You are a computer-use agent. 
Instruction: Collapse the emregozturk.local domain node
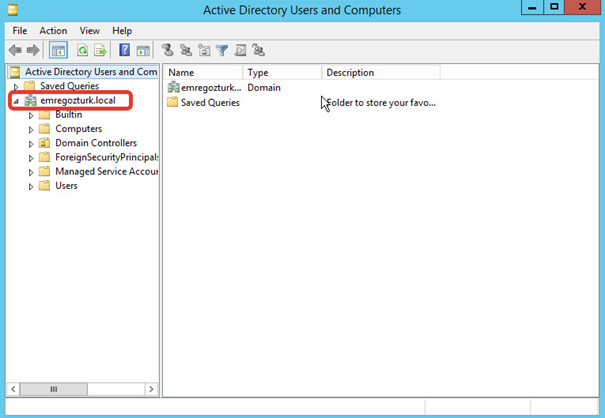point(16,101)
